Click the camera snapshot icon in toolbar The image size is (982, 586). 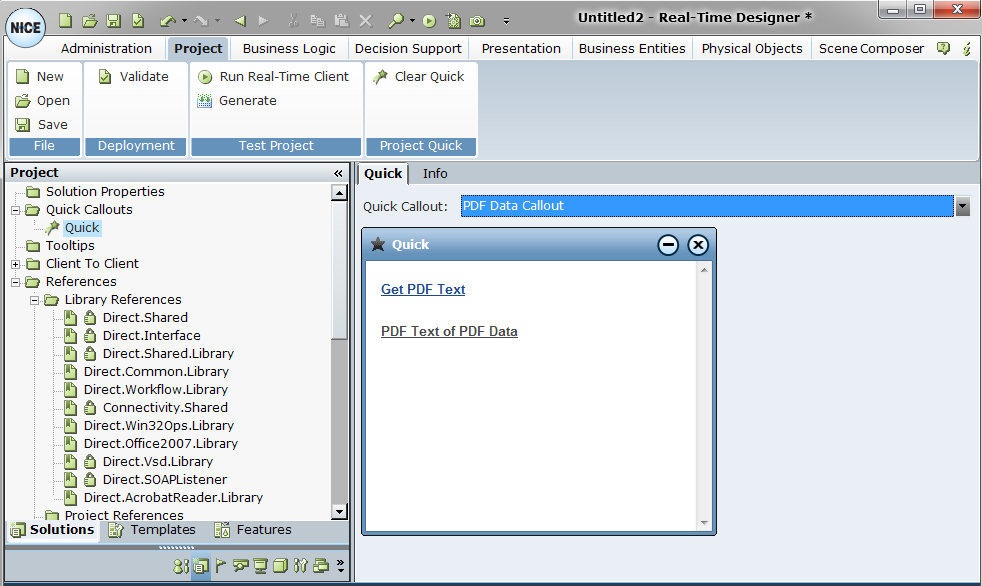477,20
